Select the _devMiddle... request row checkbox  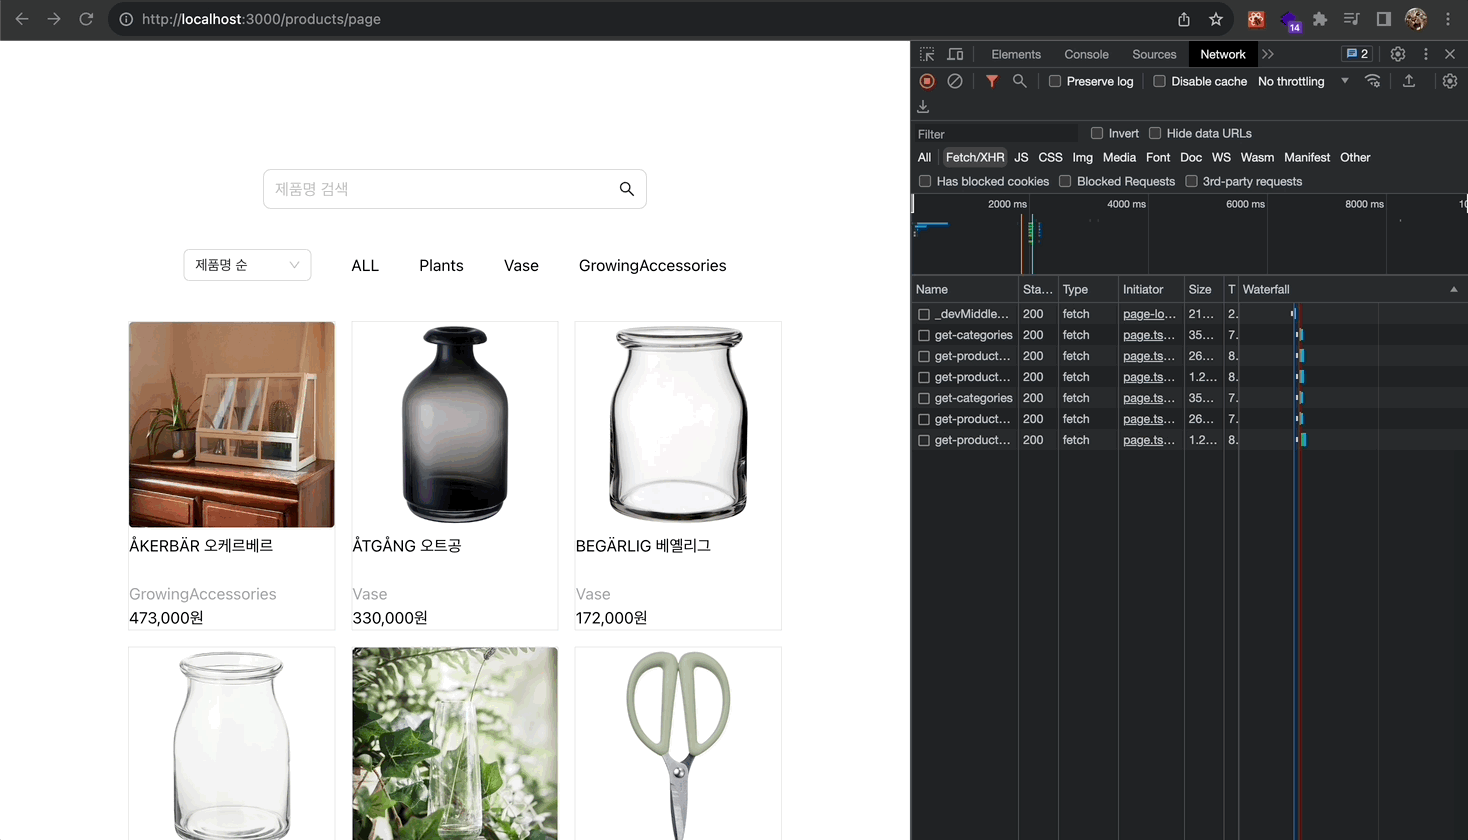tap(924, 314)
